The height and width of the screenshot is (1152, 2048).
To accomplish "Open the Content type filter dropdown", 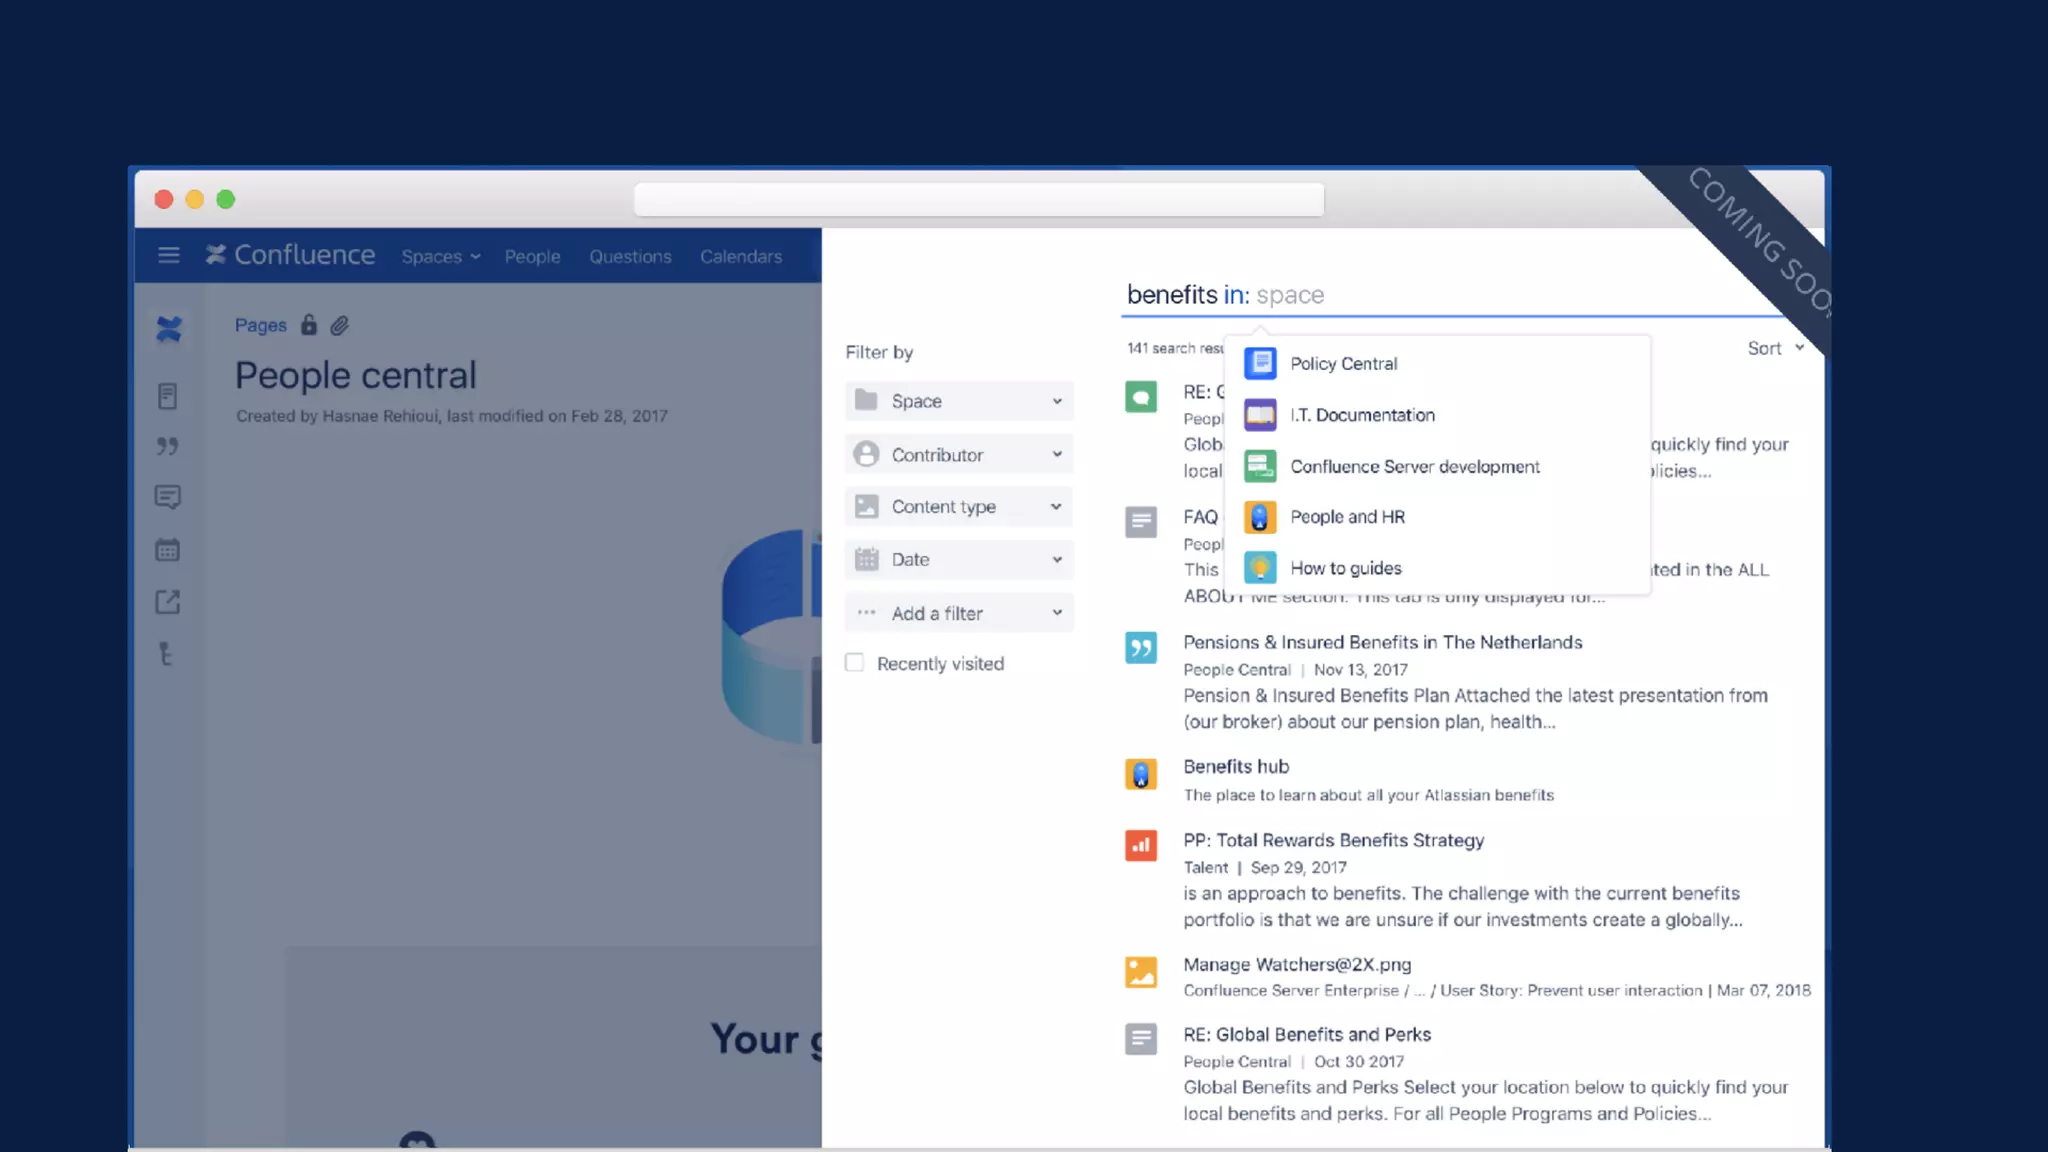I will click(x=958, y=507).
